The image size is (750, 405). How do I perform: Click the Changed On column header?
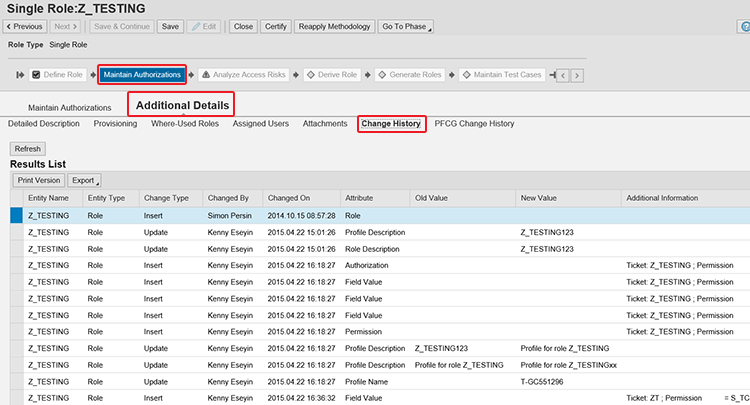289,198
